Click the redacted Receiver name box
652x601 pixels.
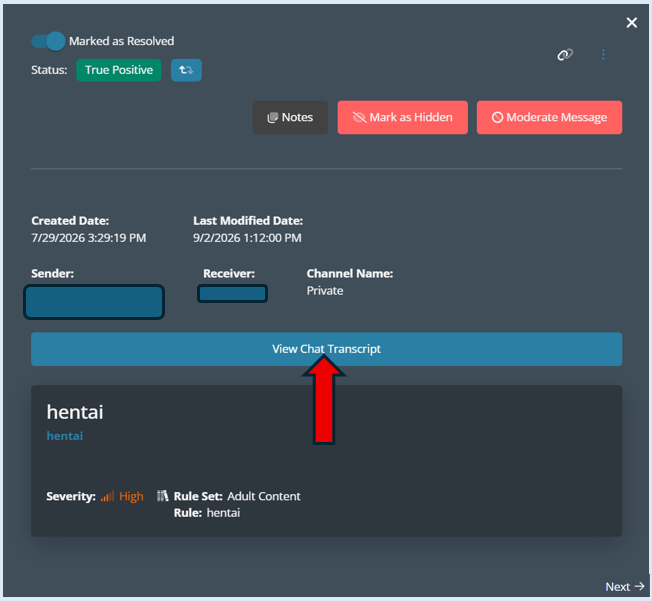coord(232,294)
